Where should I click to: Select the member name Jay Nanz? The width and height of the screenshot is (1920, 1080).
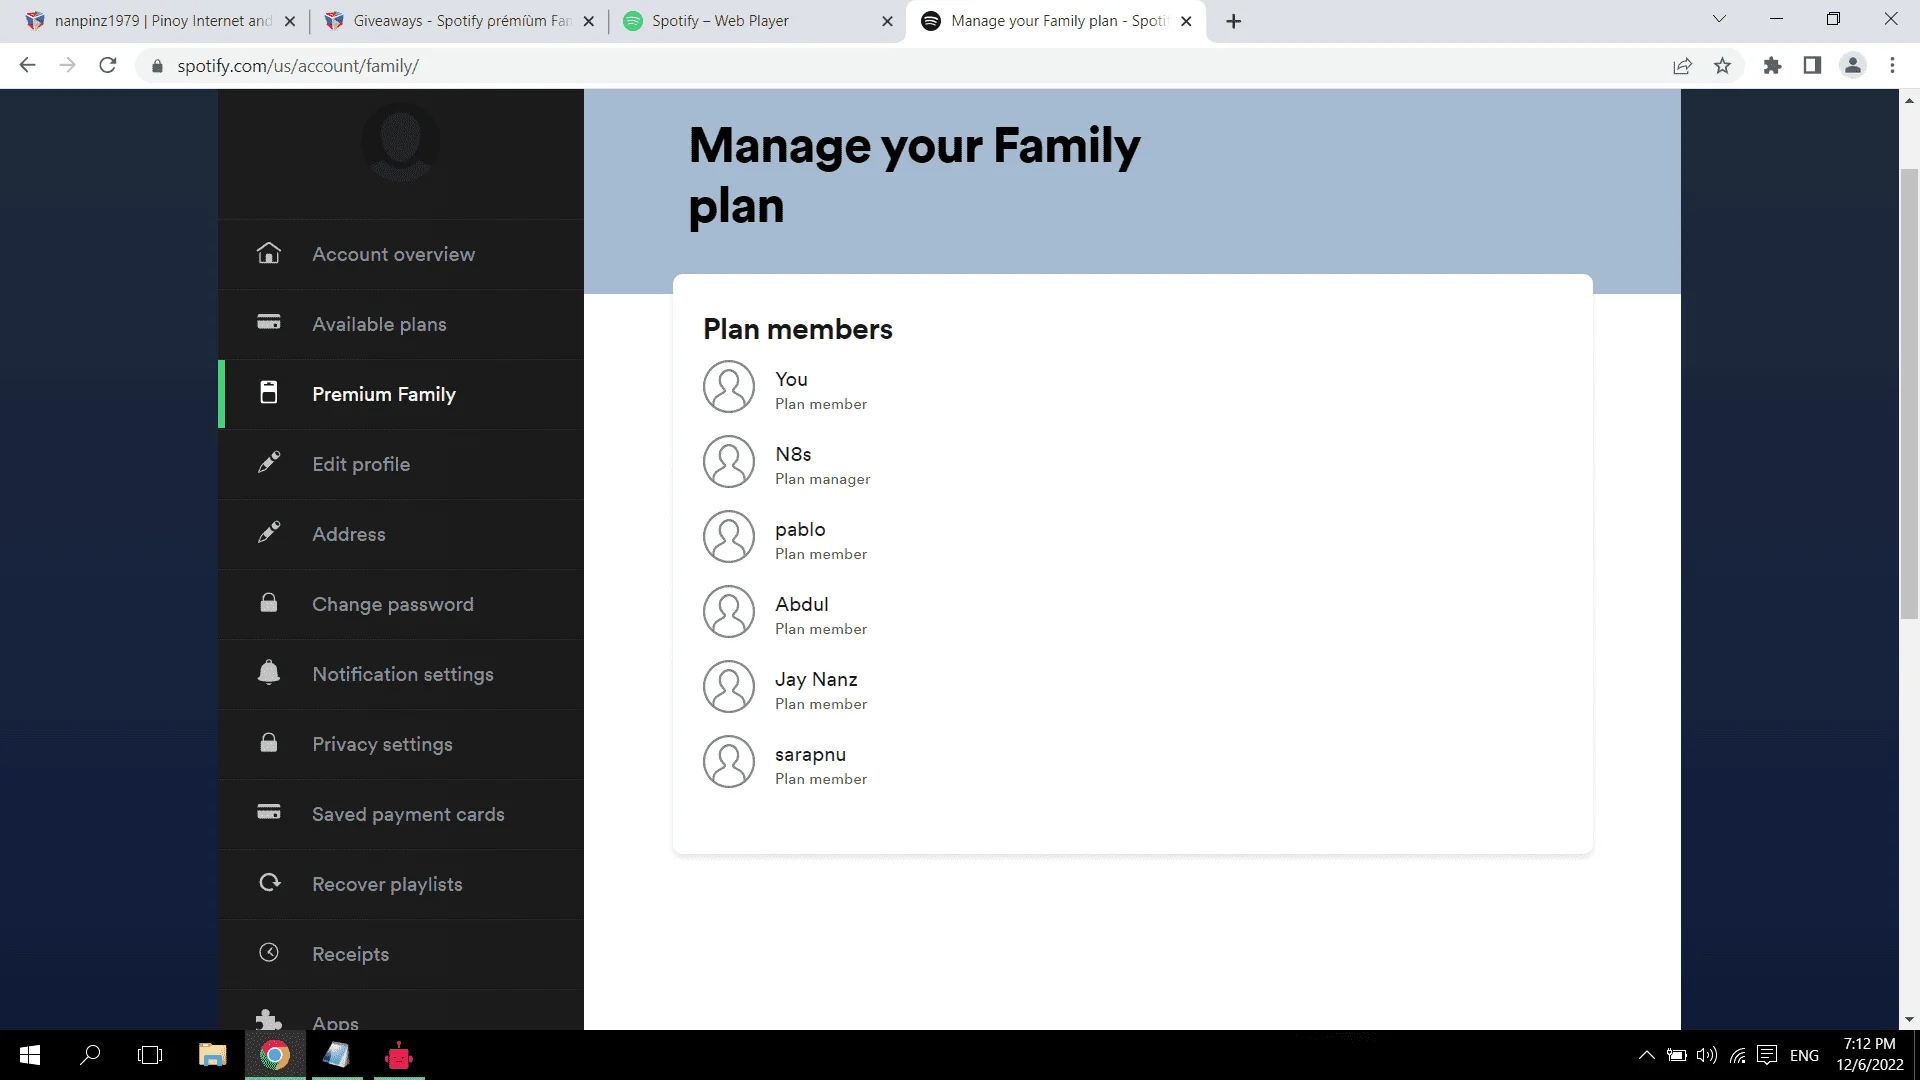pyautogui.click(x=816, y=679)
